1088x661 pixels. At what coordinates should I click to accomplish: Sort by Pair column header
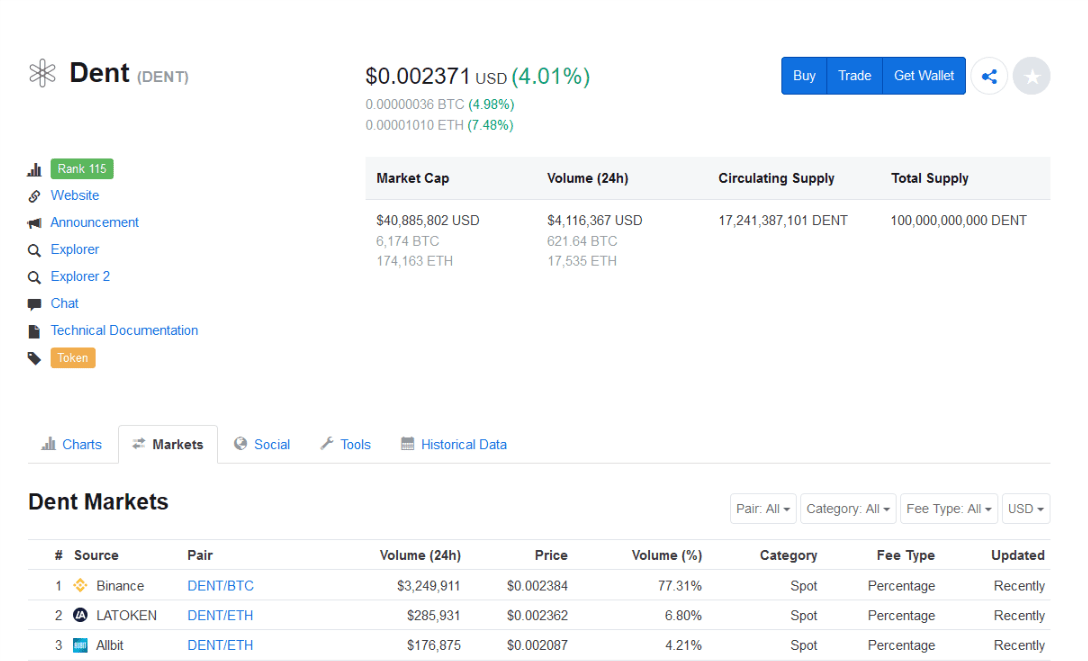coord(200,556)
